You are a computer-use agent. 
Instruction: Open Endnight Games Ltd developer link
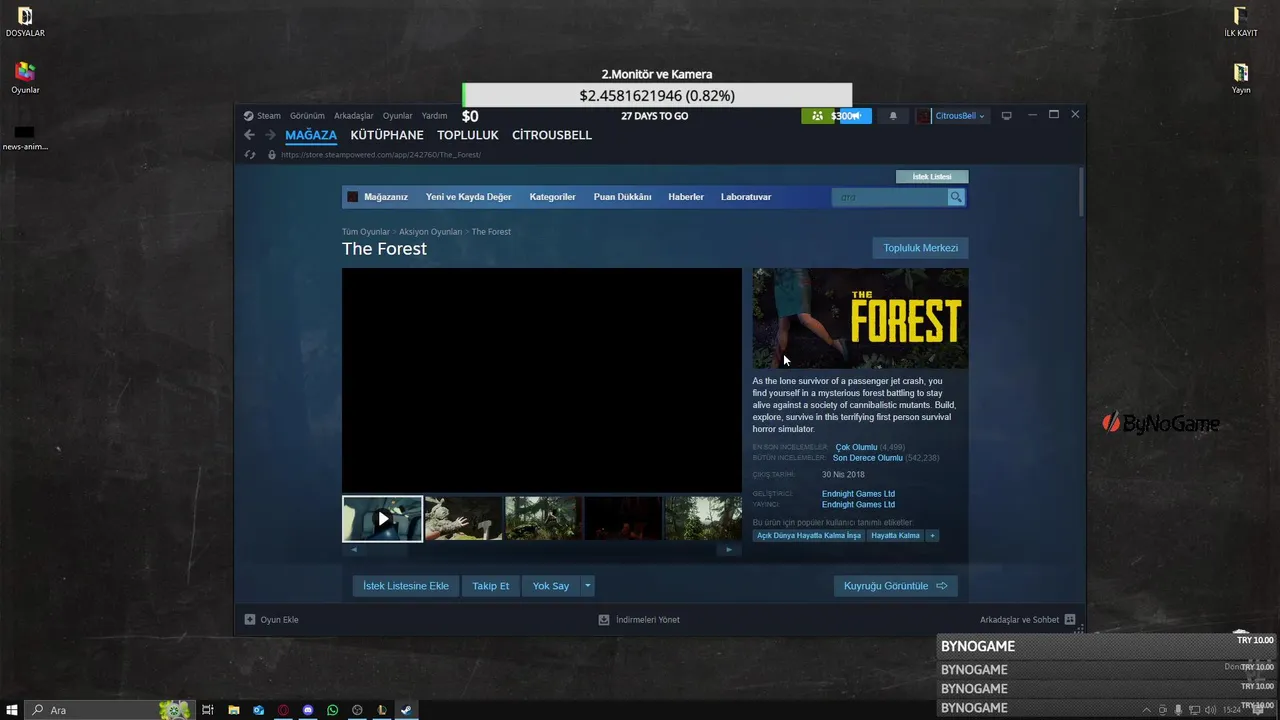pos(858,494)
